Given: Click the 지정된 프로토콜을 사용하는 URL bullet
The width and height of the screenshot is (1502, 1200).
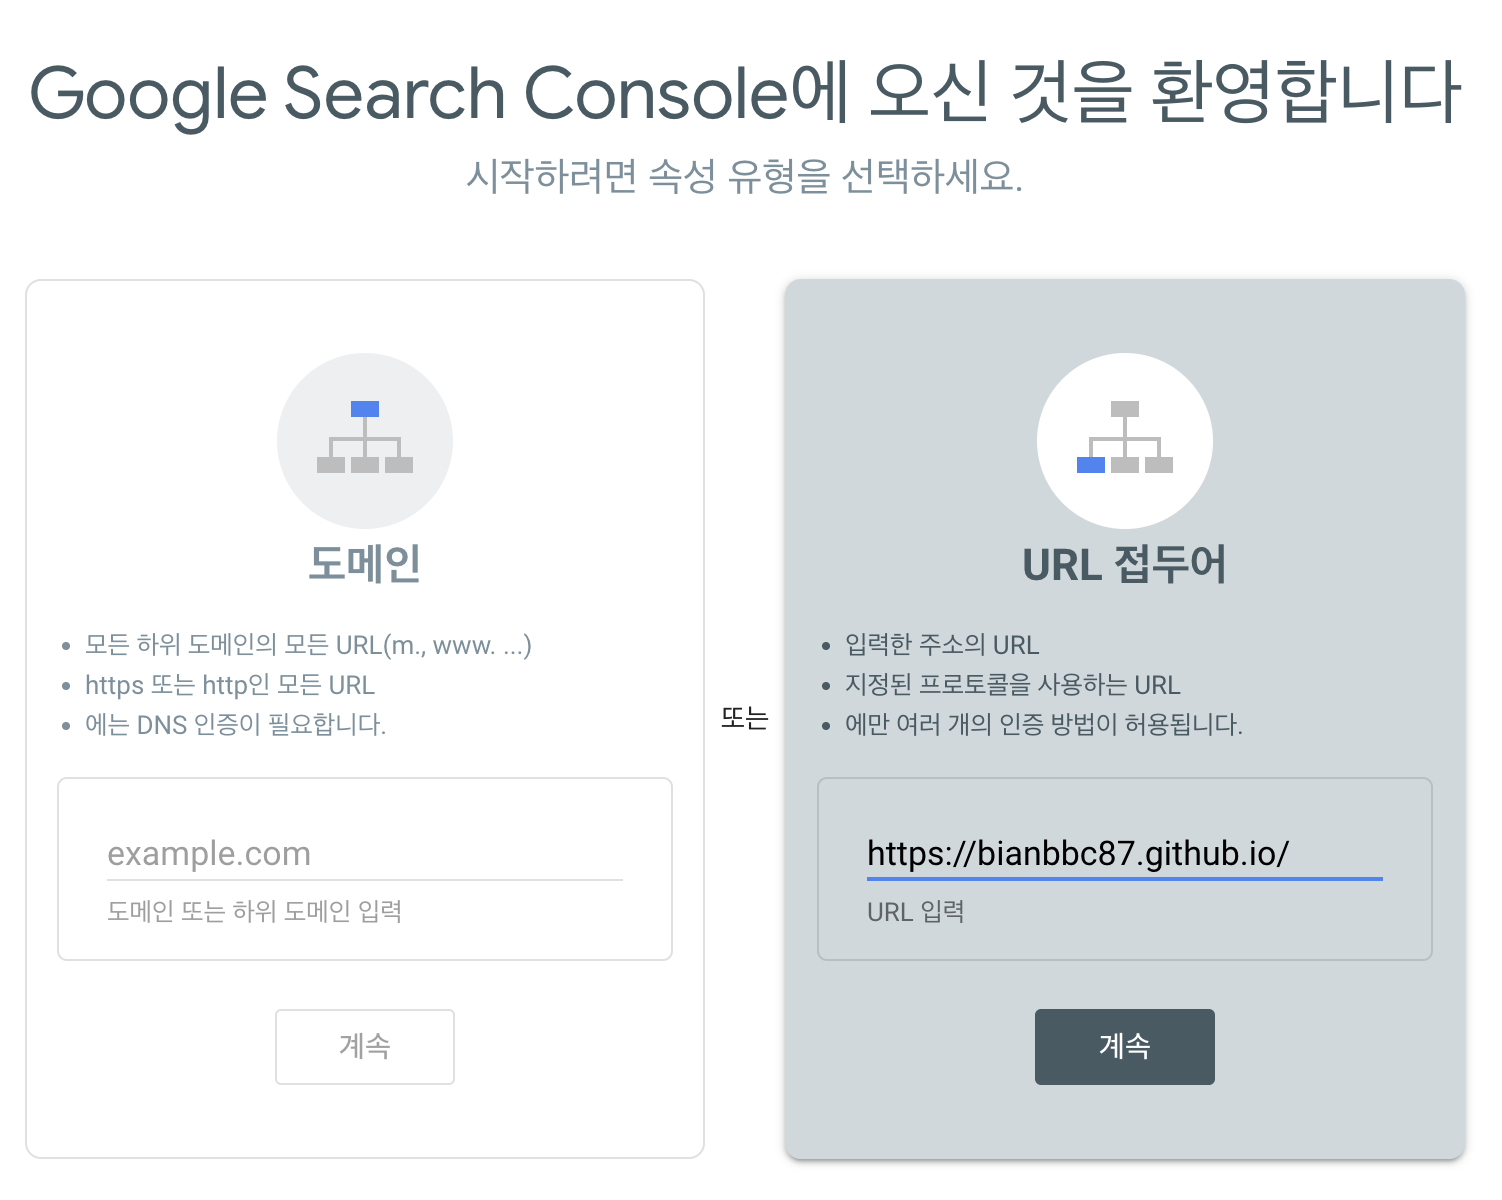Looking at the screenshot, I should pos(1012,685).
